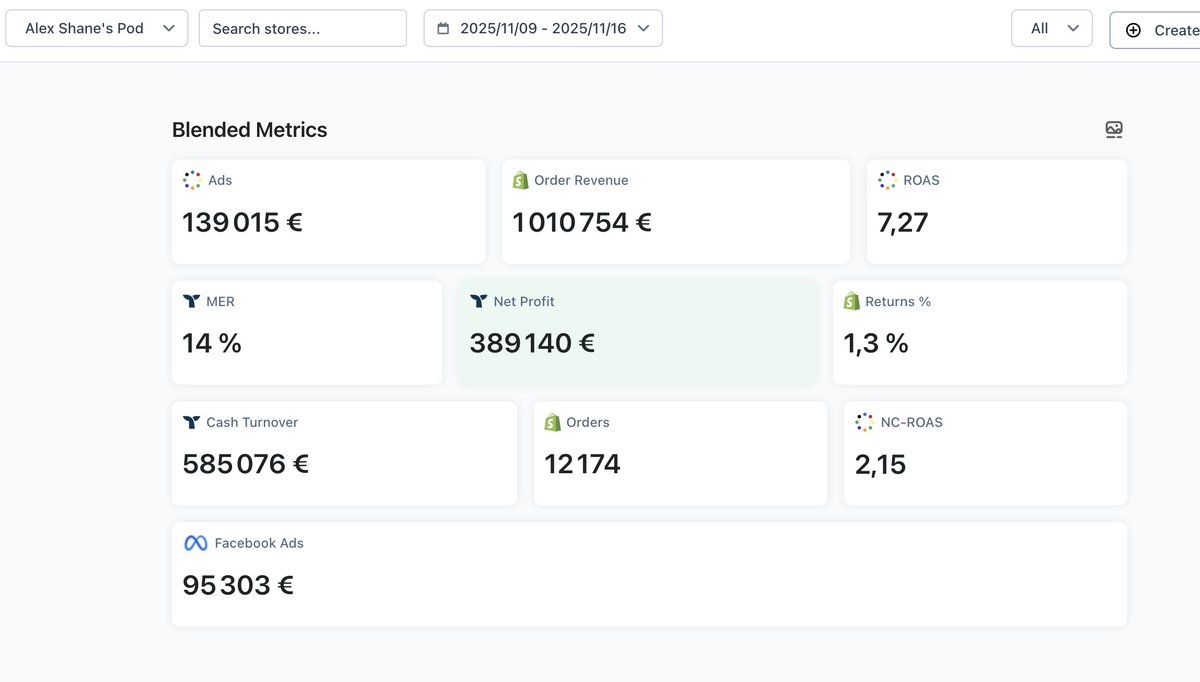Click the Search stores input field
Image resolution: width=1200 pixels, height=682 pixels.
tap(303, 28)
